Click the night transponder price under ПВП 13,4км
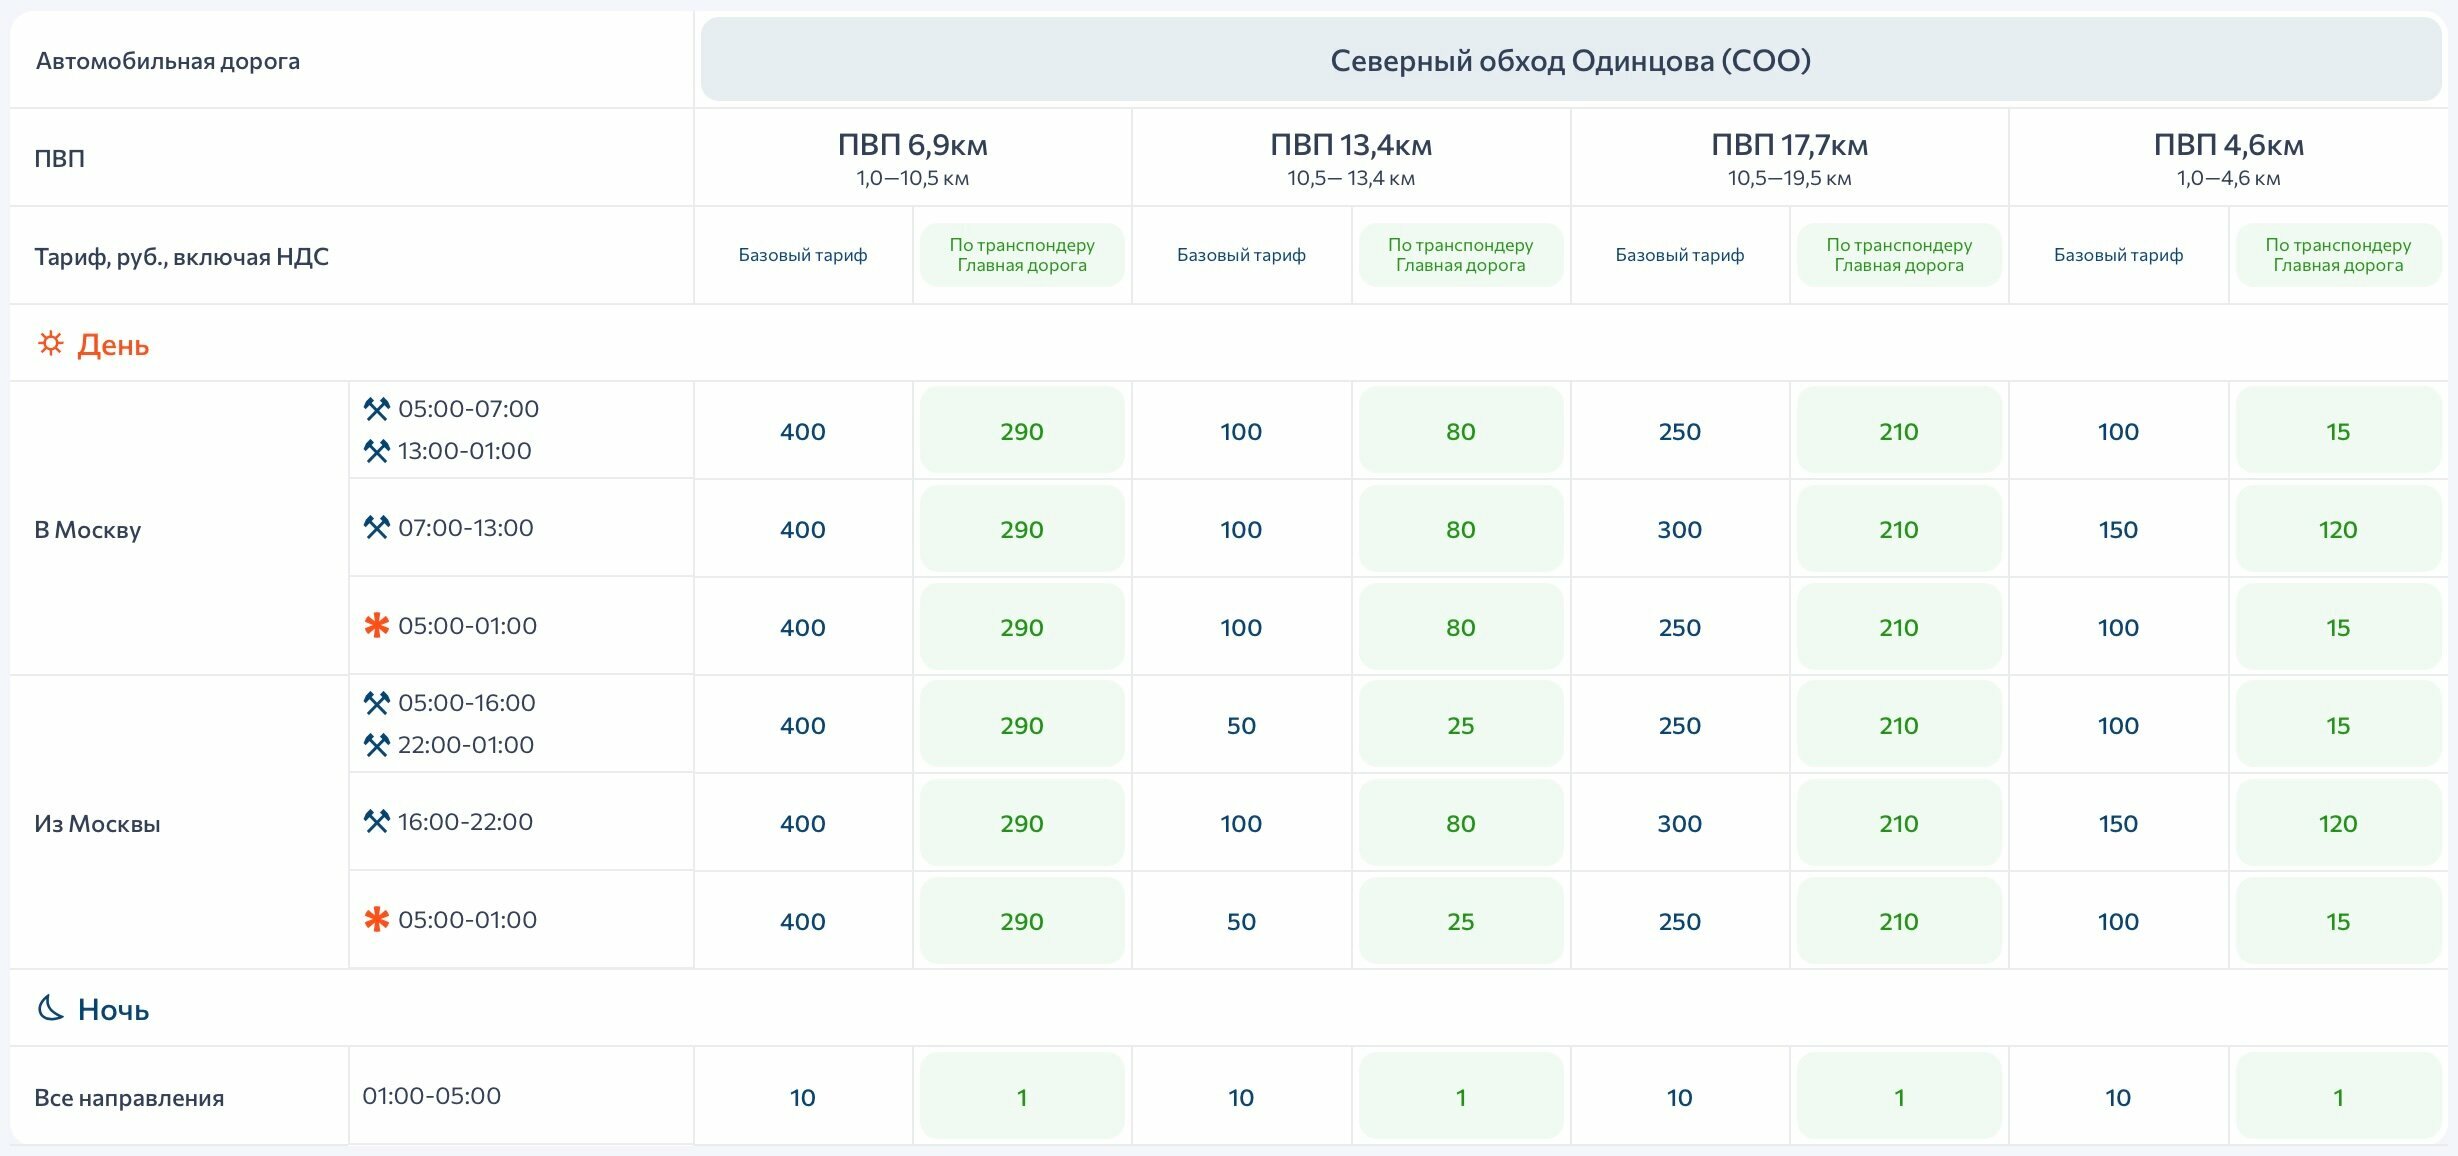Image resolution: width=2458 pixels, height=1156 pixels. (1460, 1097)
